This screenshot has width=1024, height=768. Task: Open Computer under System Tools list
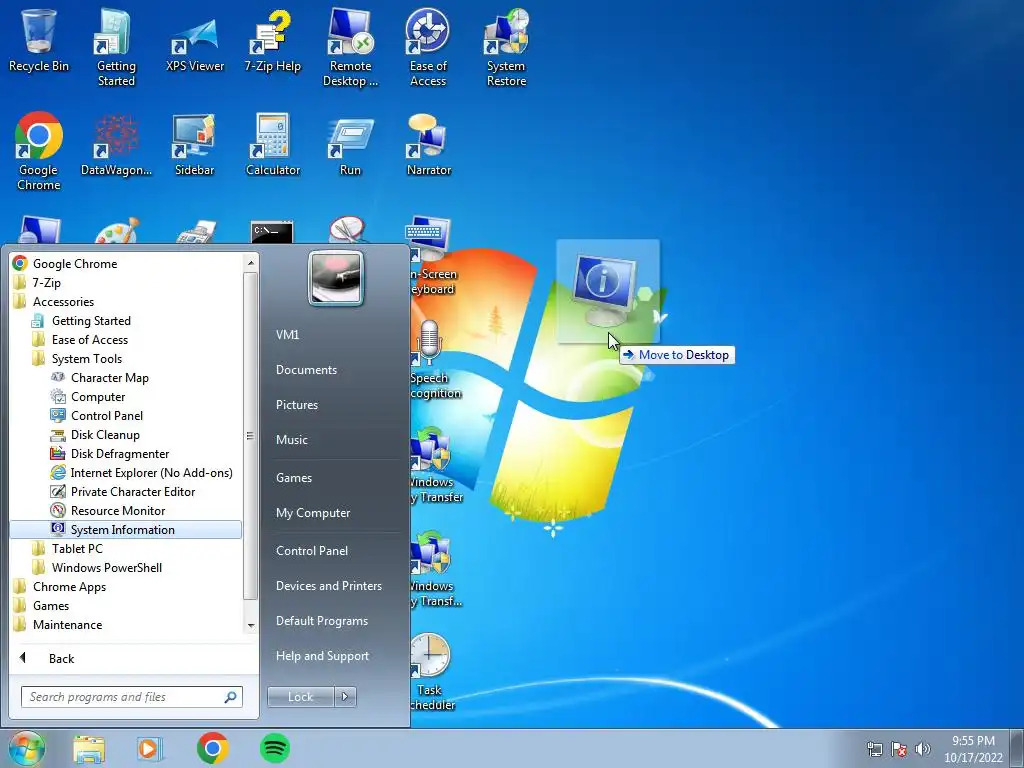tap(98, 396)
